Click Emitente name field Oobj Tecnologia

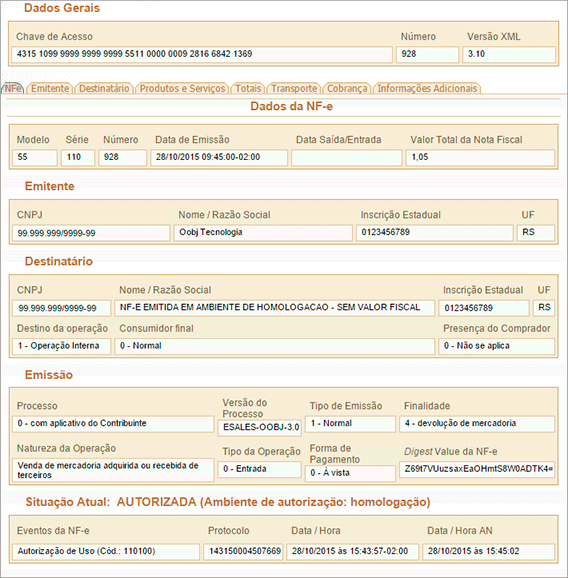[263, 233]
